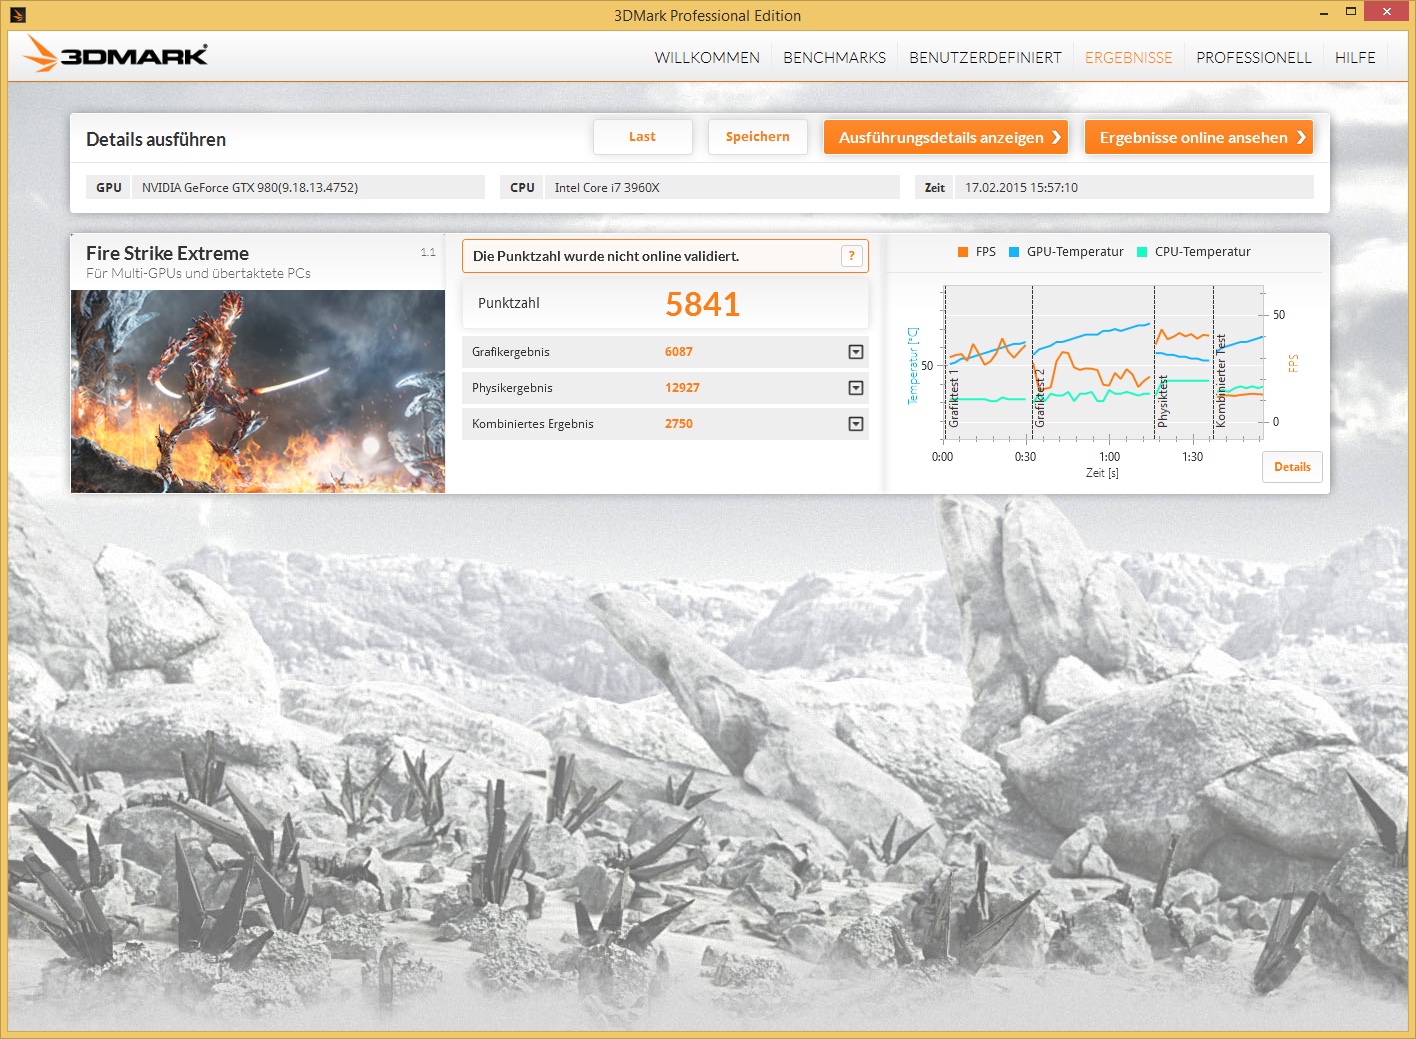Open the WILLKOMMEN tab

(707, 58)
